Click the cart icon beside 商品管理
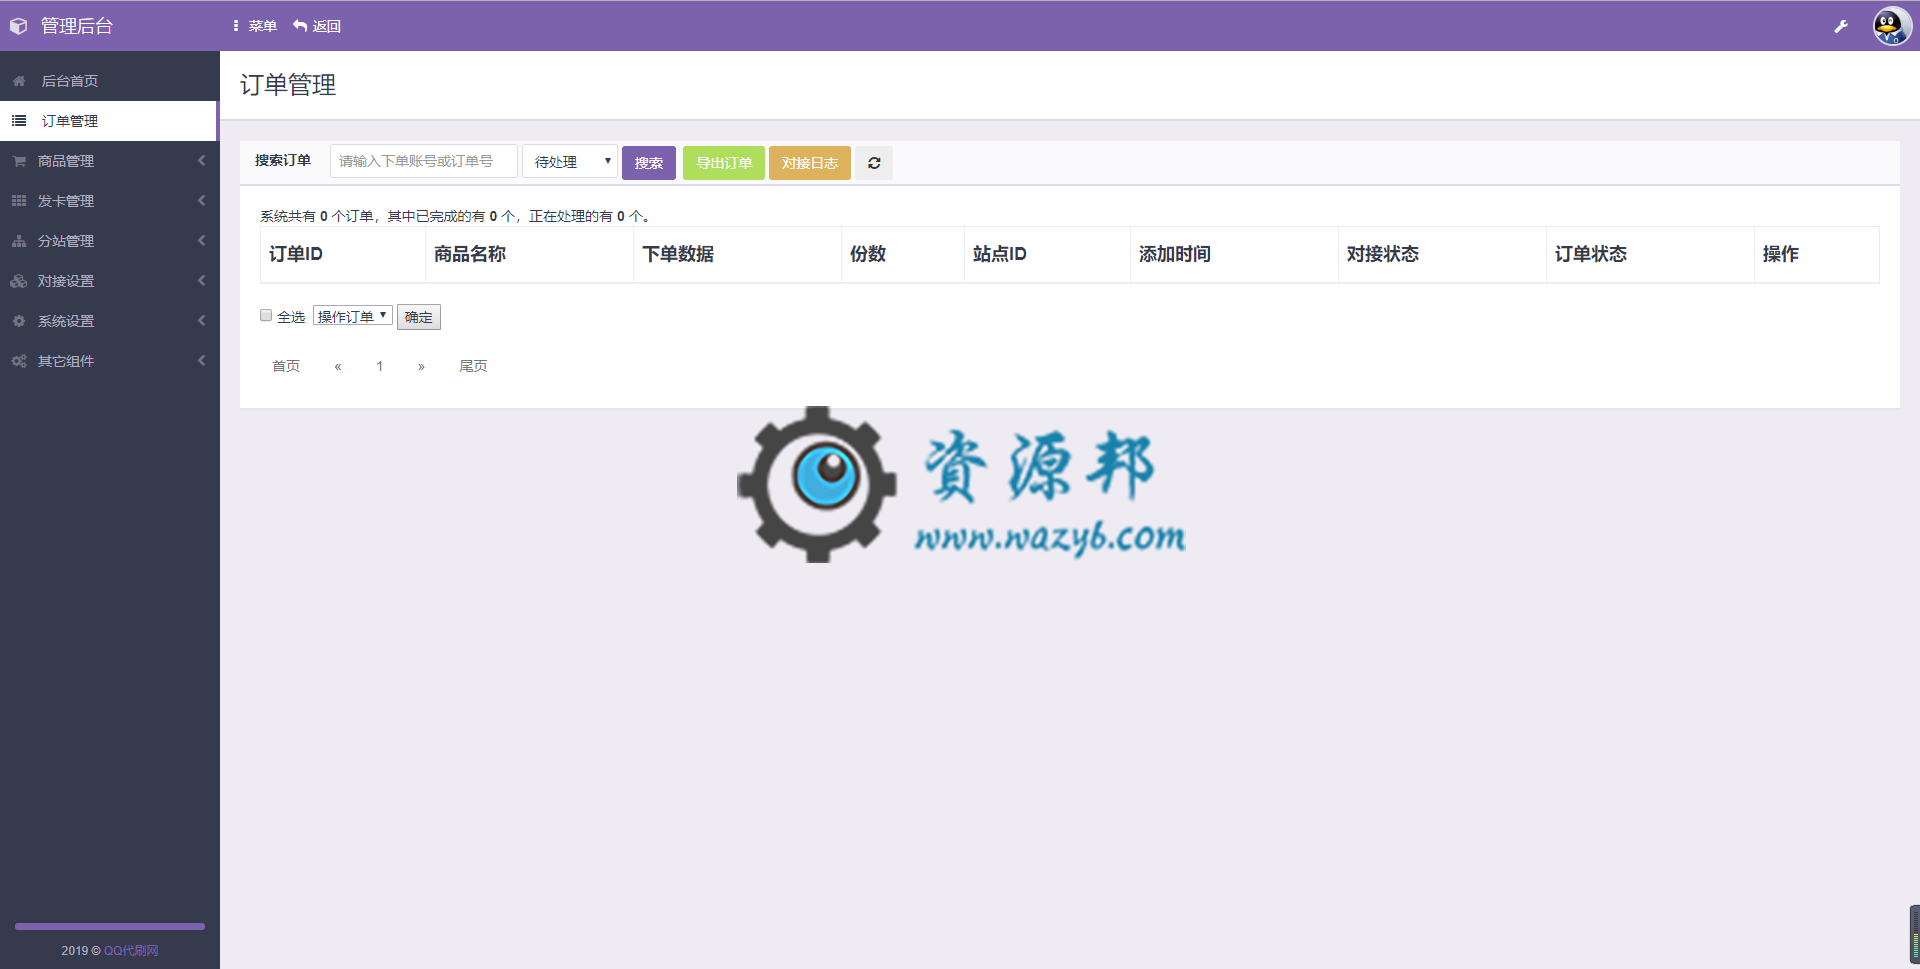The height and width of the screenshot is (969, 1920). [x=19, y=161]
